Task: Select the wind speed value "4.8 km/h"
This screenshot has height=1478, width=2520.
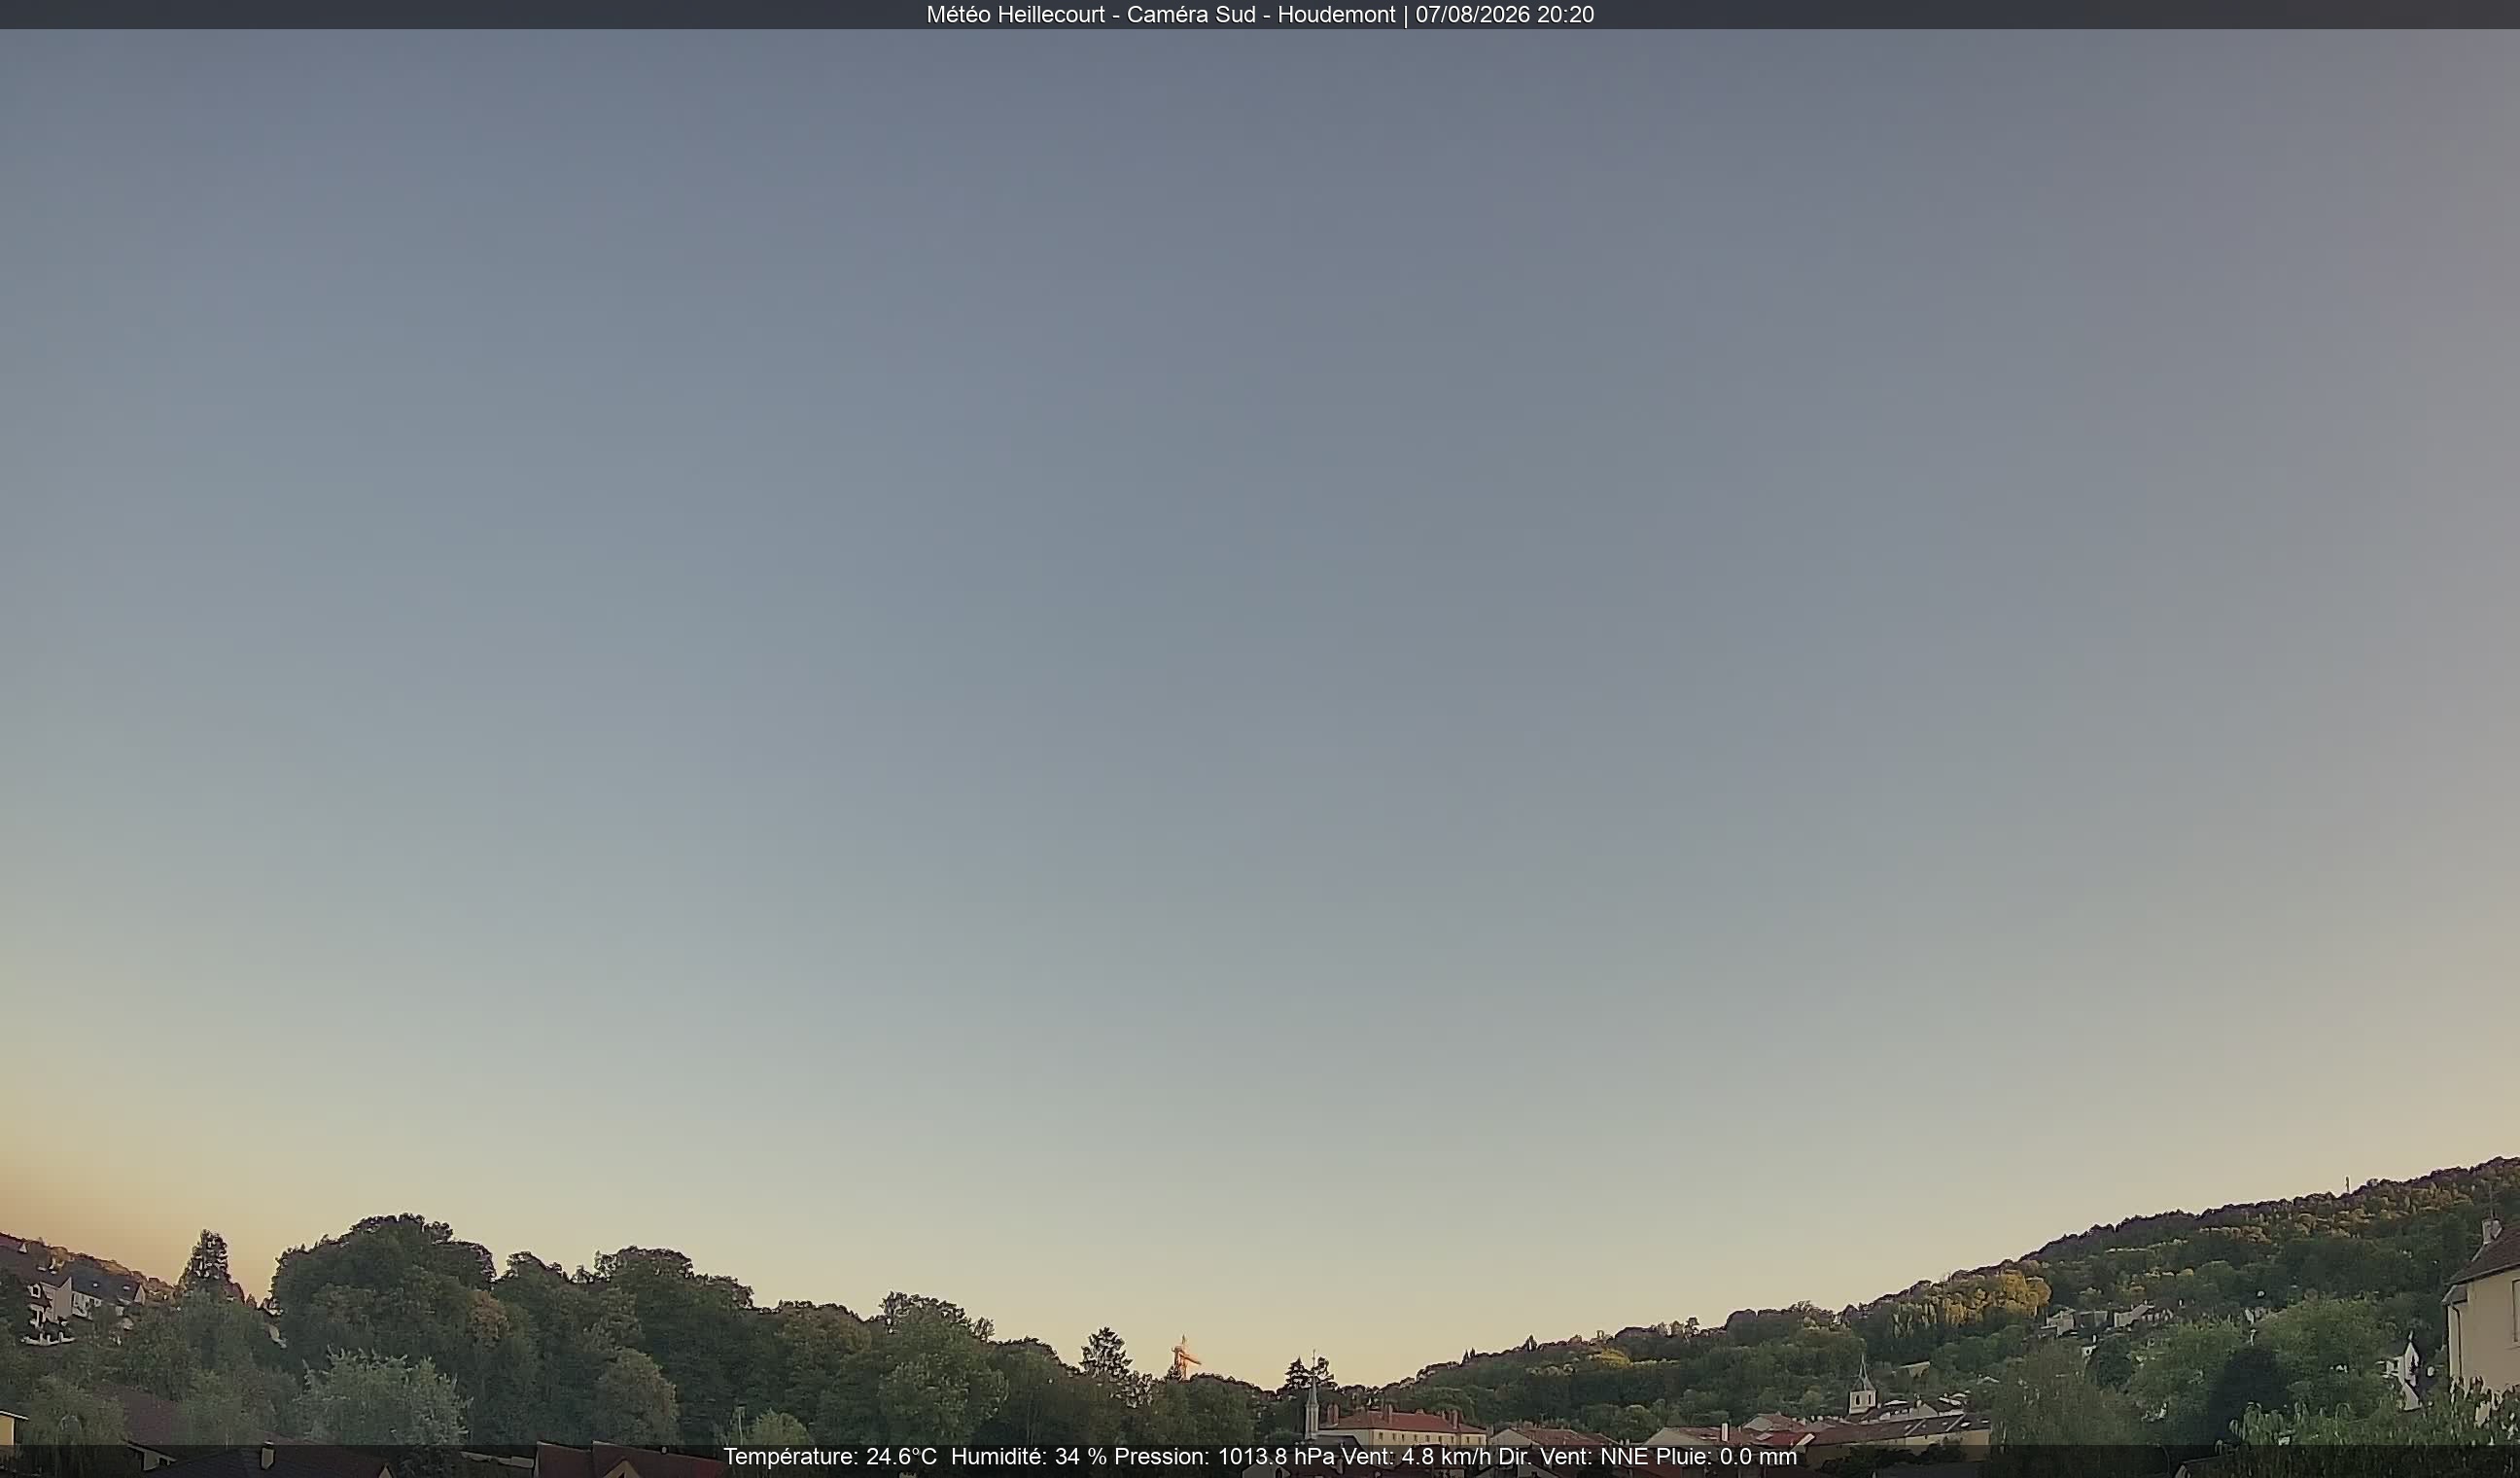Action: point(1445,1457)
